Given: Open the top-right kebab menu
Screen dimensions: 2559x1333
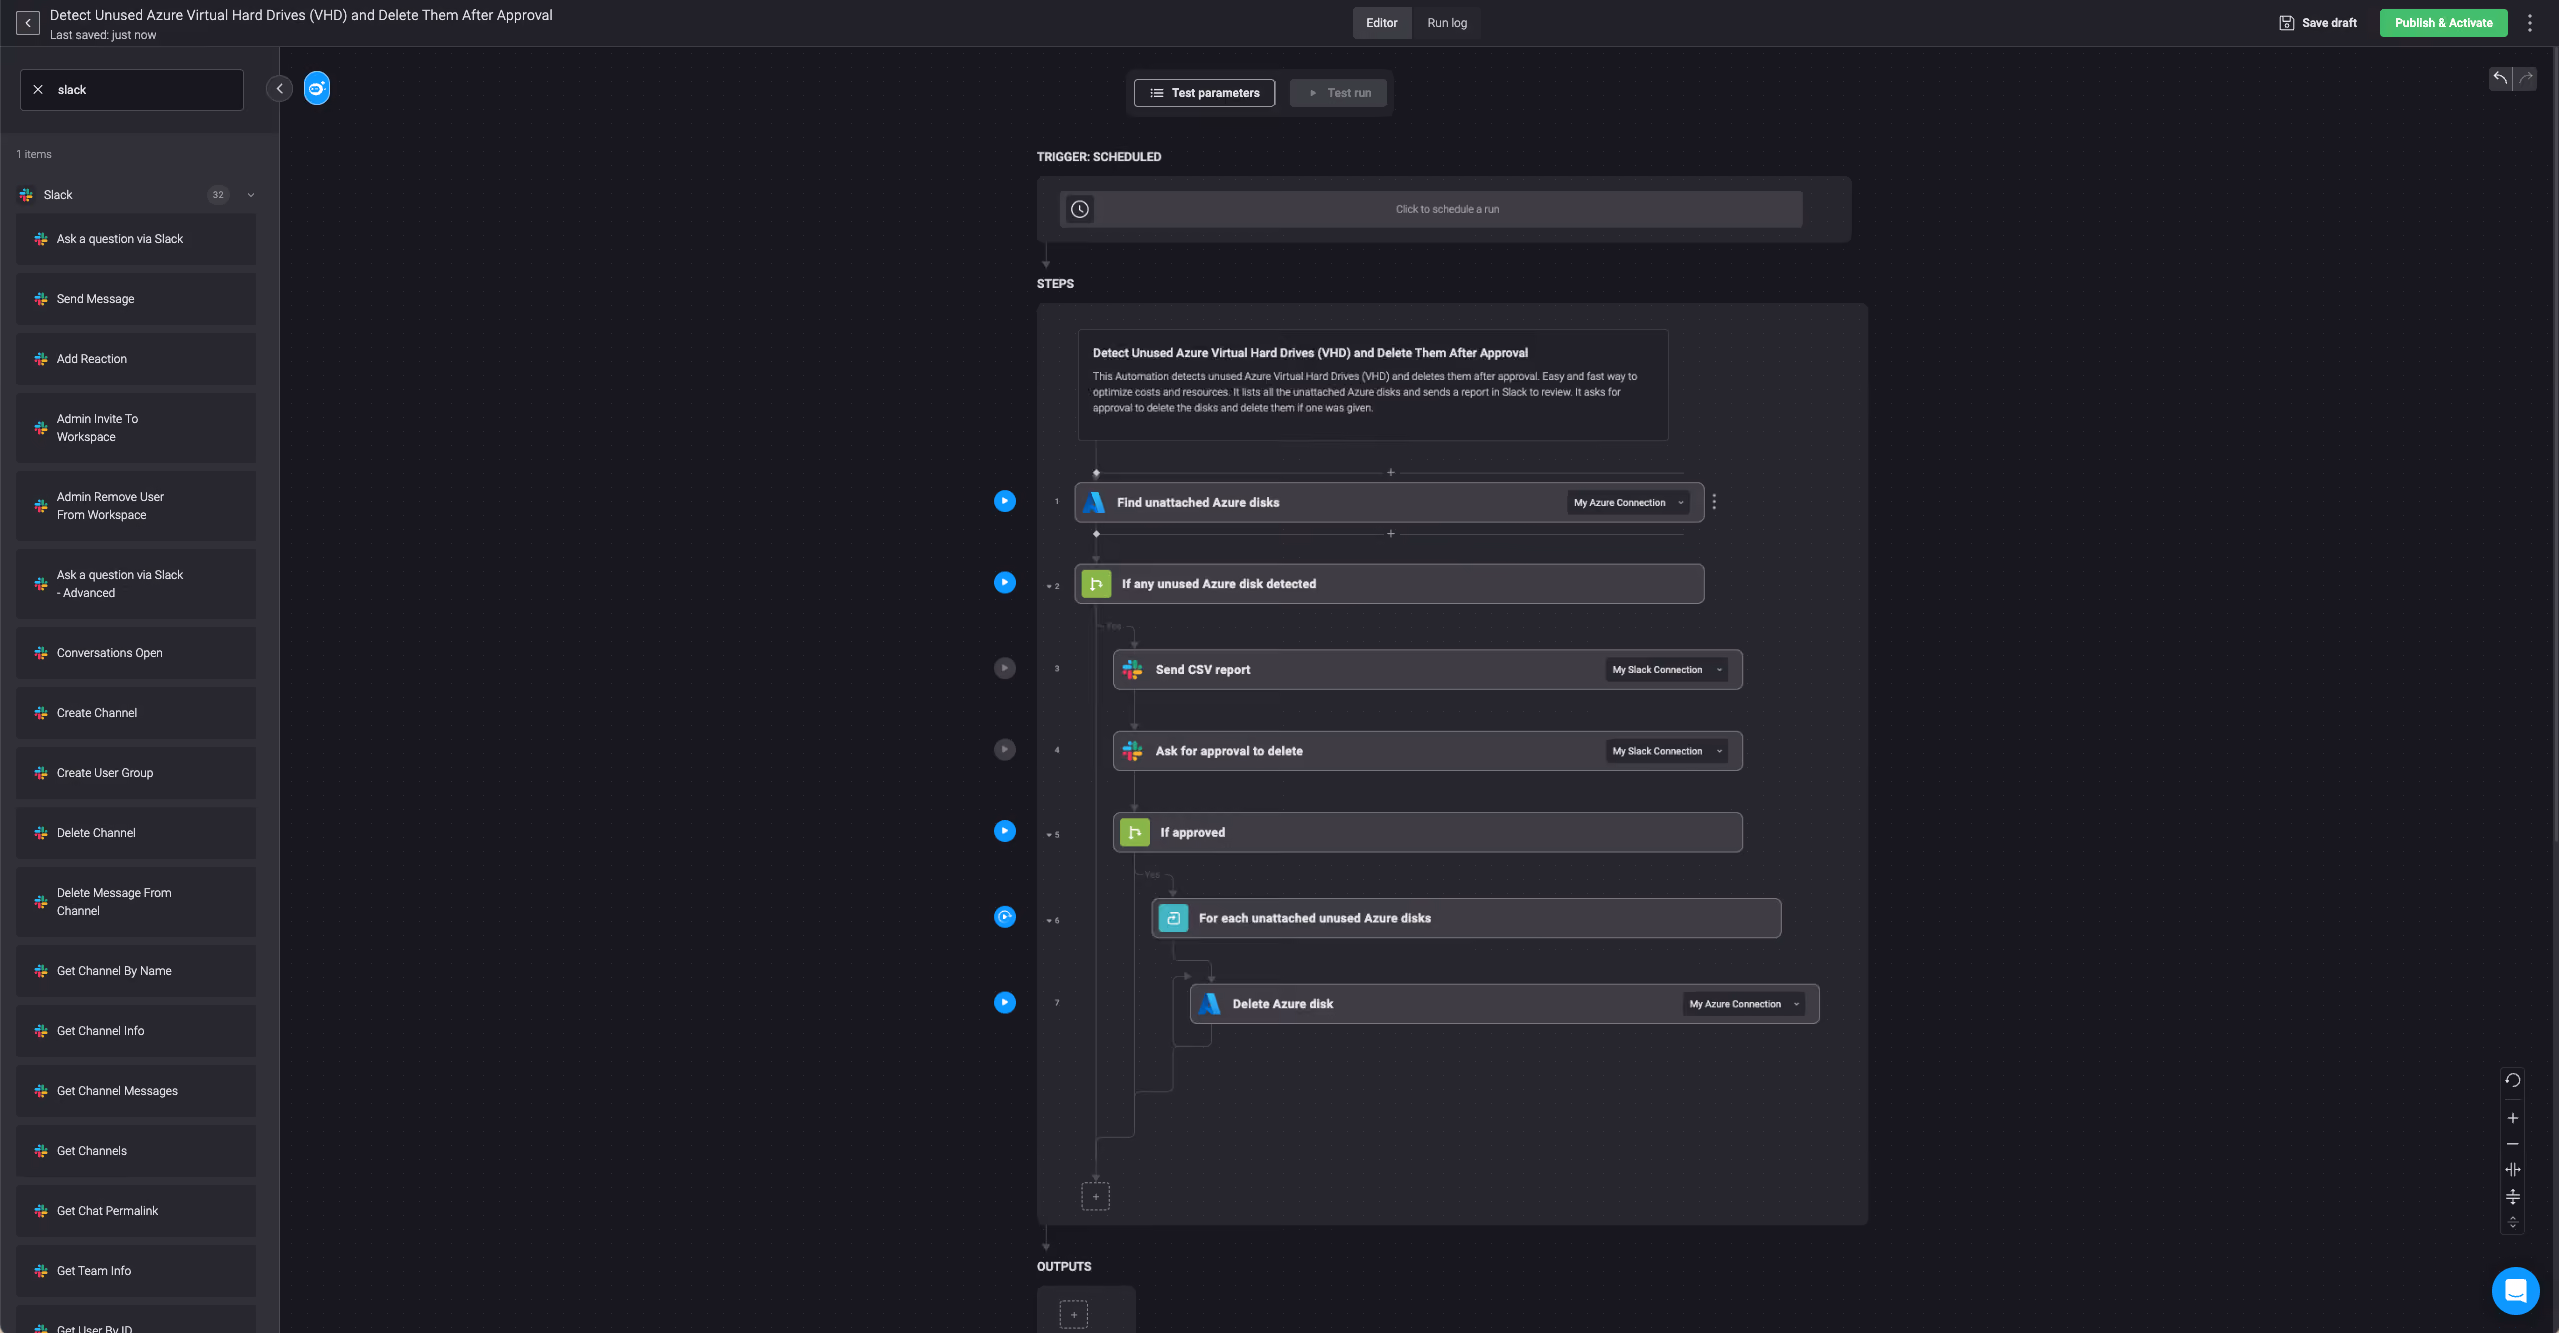Looking at the screenshot, I should 2530,23.
